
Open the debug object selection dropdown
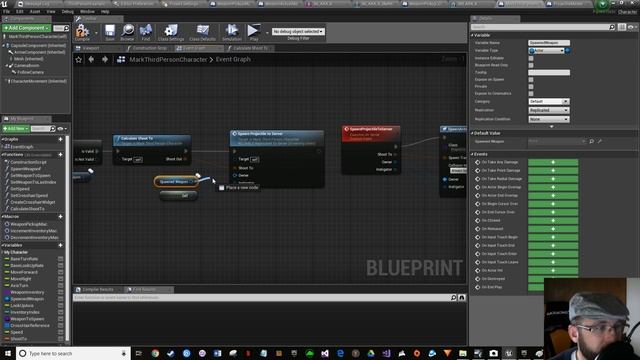[298, 31]
